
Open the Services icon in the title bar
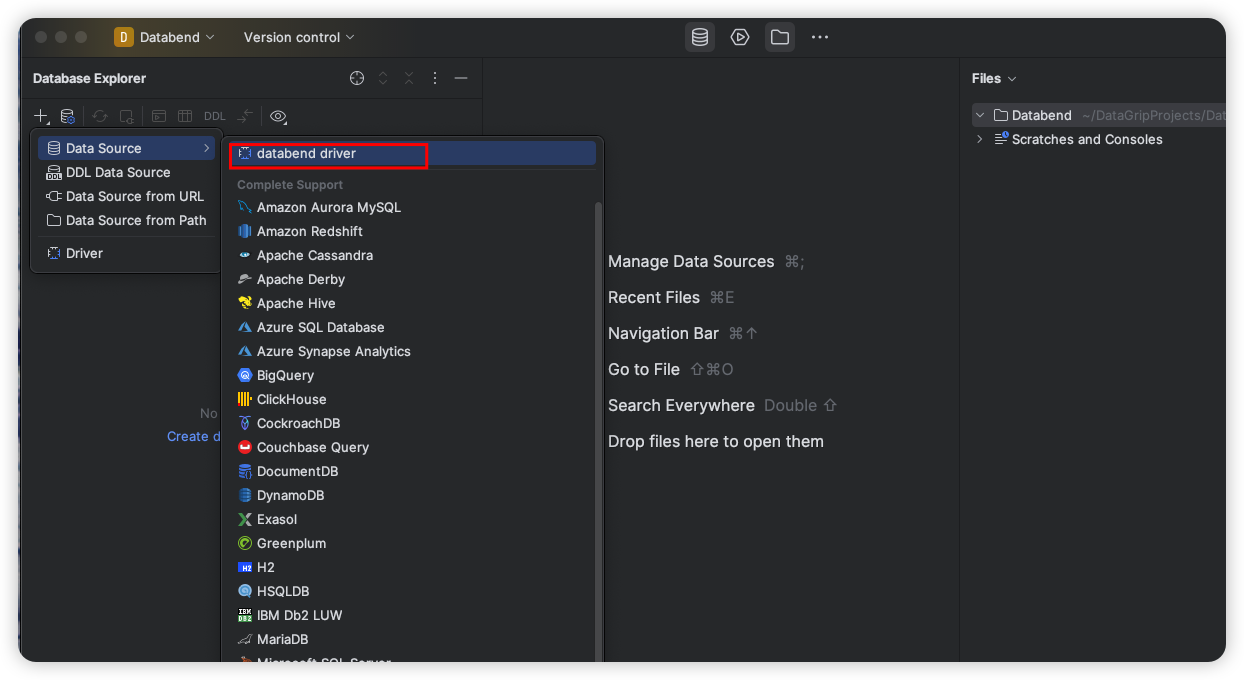pyautogui.click(x=740, y=37)
